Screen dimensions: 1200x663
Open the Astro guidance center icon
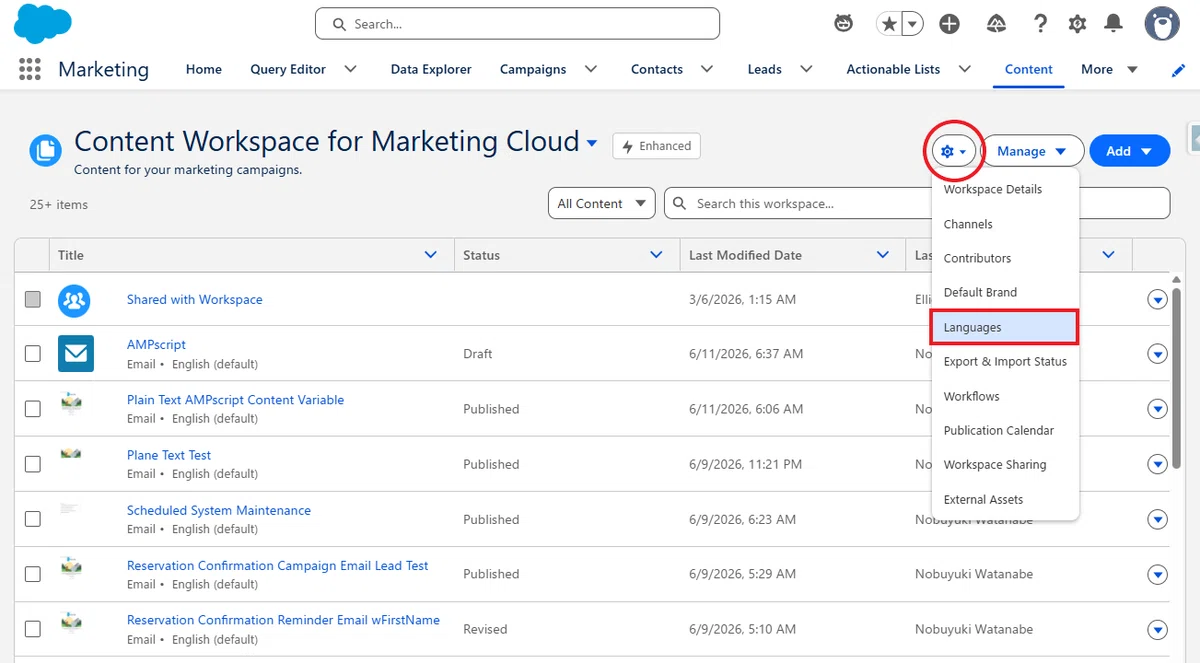844,24
